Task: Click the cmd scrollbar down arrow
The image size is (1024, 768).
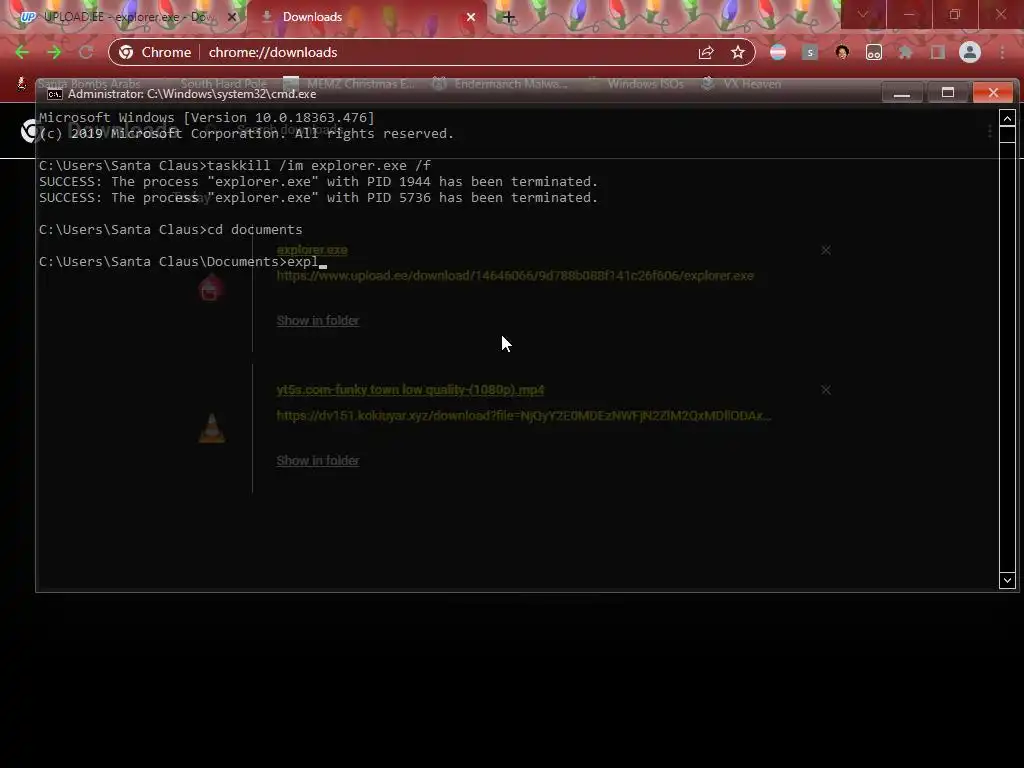Action: pos(1008,580)
